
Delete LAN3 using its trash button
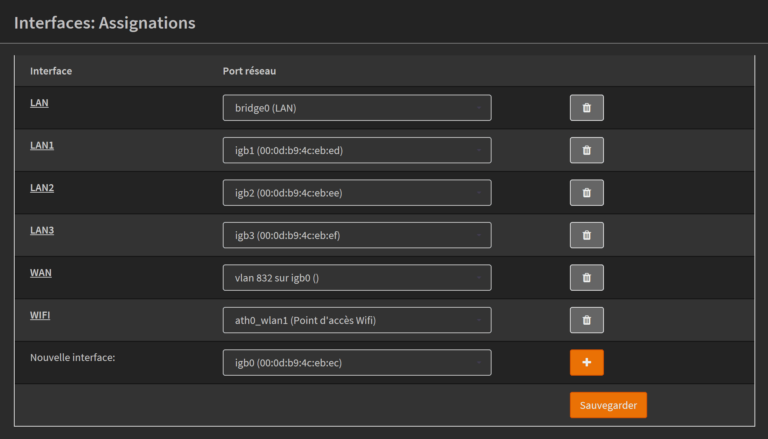[x=586, y=235]
